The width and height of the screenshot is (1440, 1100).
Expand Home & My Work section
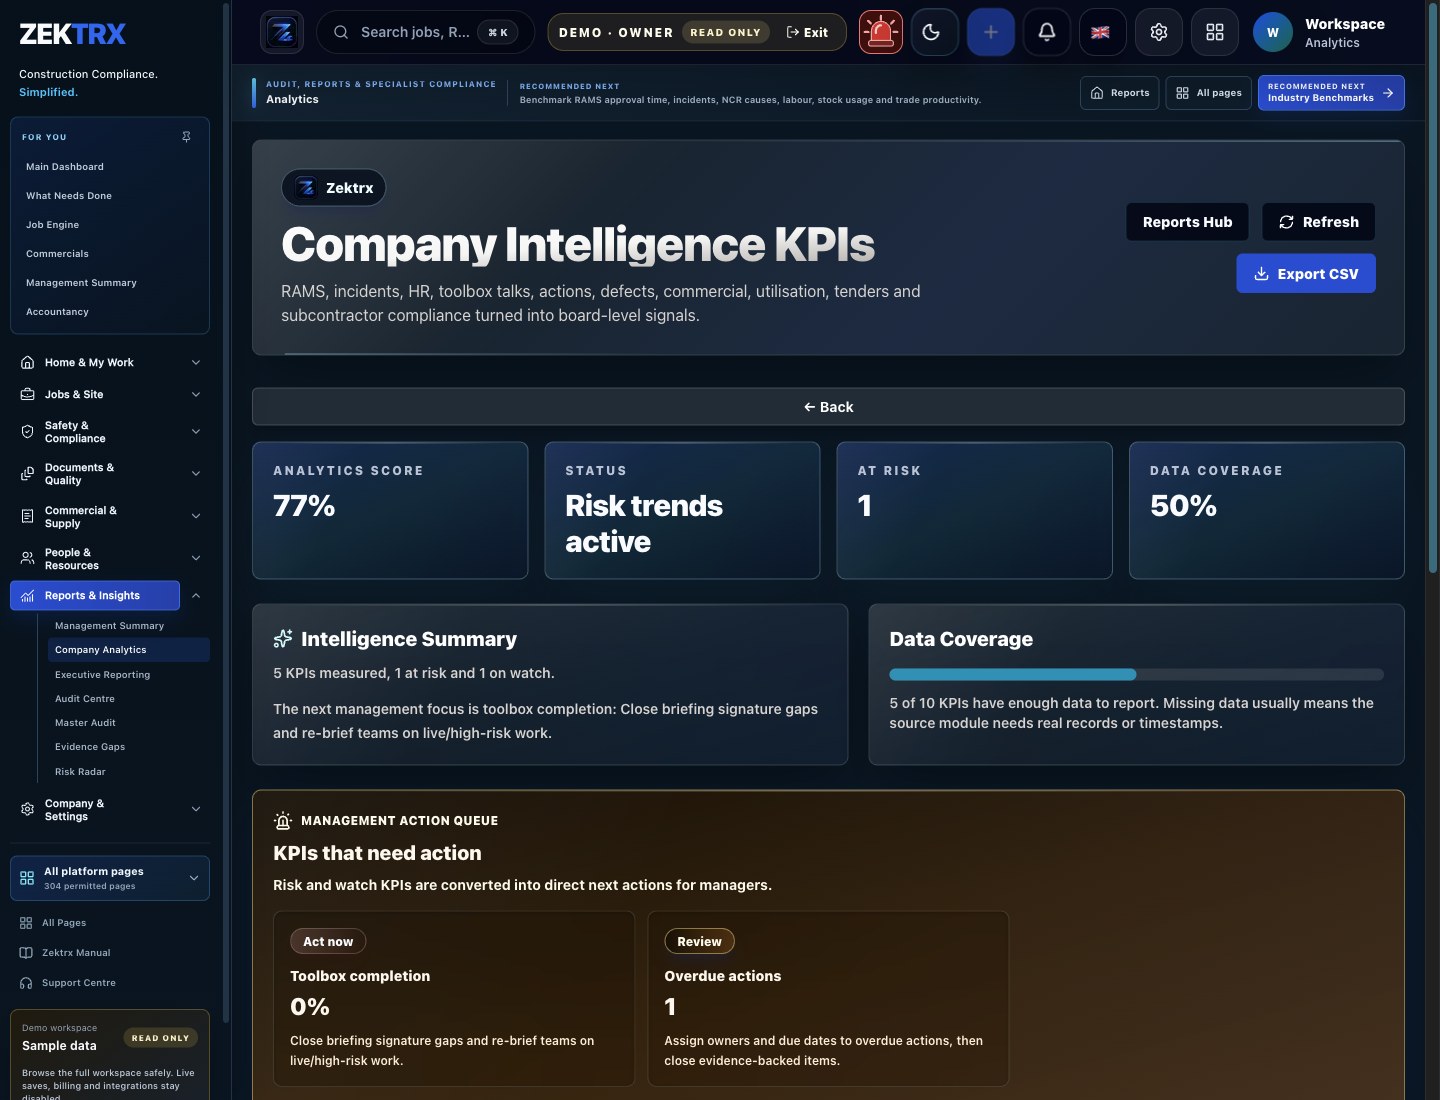196,362
